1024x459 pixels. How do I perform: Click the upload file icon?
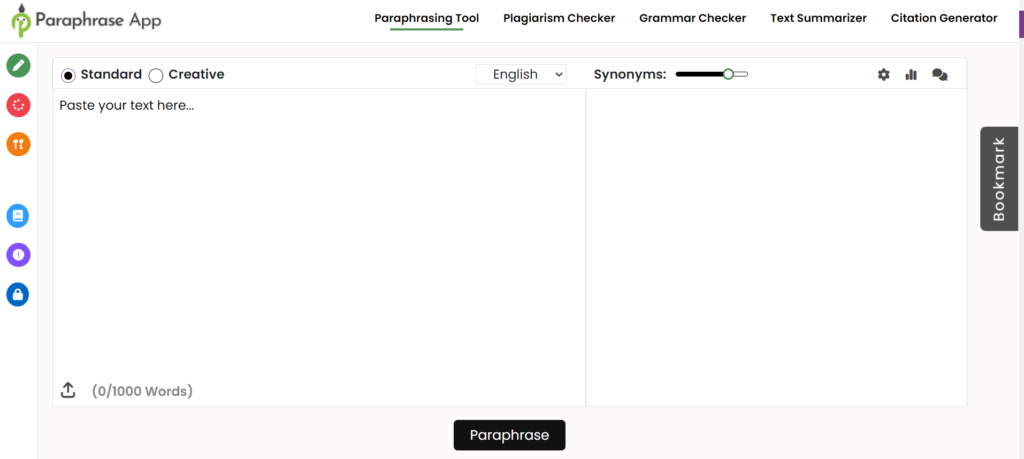68,390
